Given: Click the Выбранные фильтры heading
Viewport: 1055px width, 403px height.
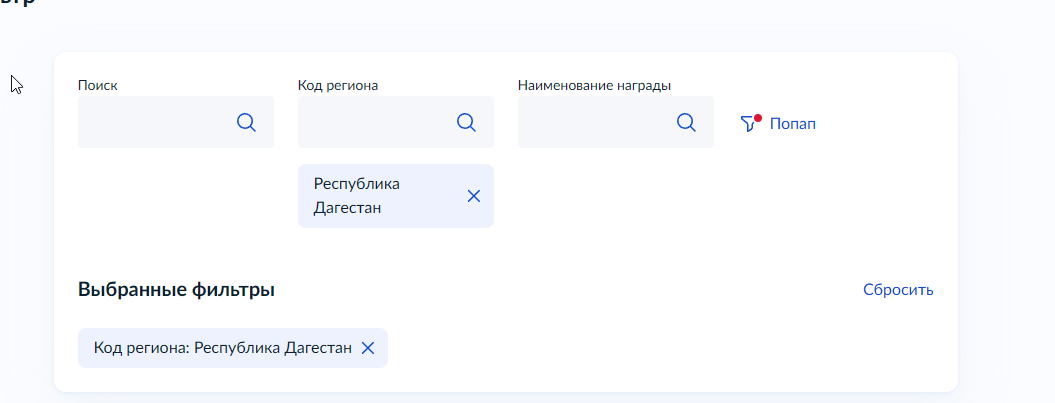Looking at the screenshot, I should point(176,290).
